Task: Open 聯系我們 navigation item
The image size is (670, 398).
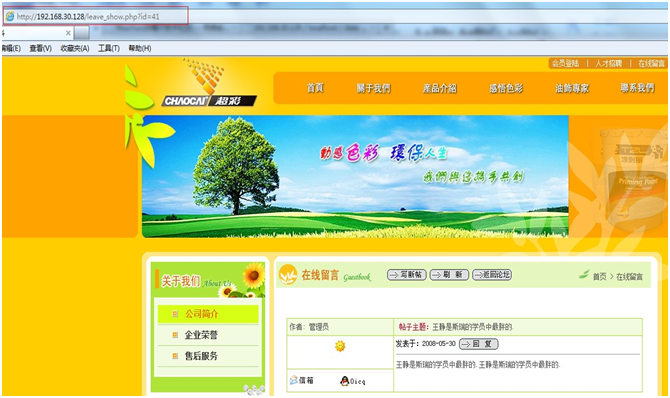Action: 637,88
